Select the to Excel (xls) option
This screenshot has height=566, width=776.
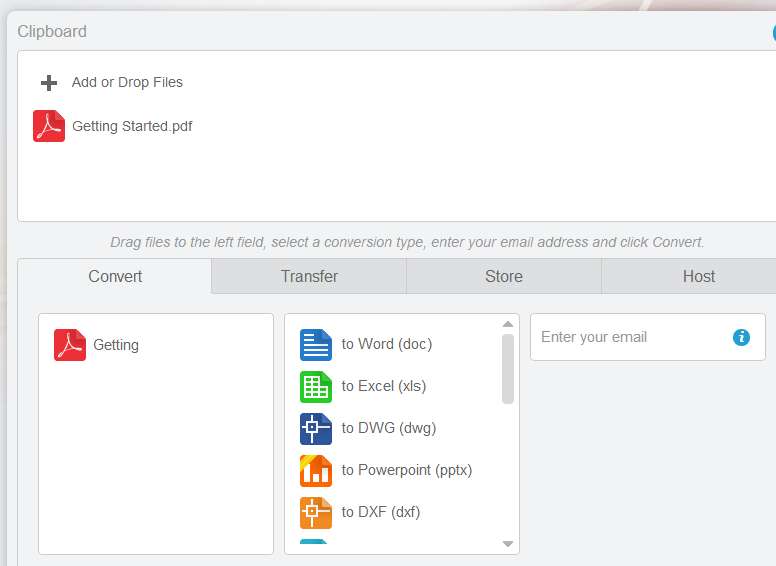(x=384, y=386)
